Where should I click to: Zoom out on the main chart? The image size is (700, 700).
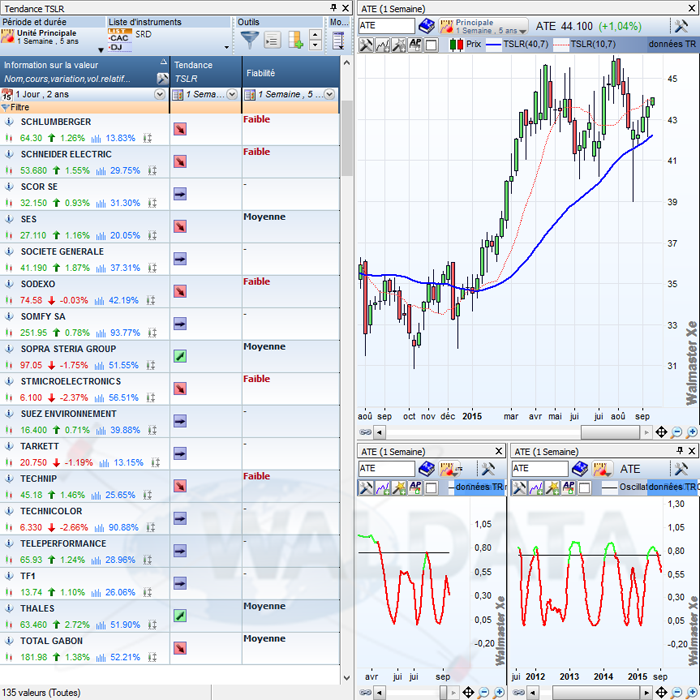point(678,433)
